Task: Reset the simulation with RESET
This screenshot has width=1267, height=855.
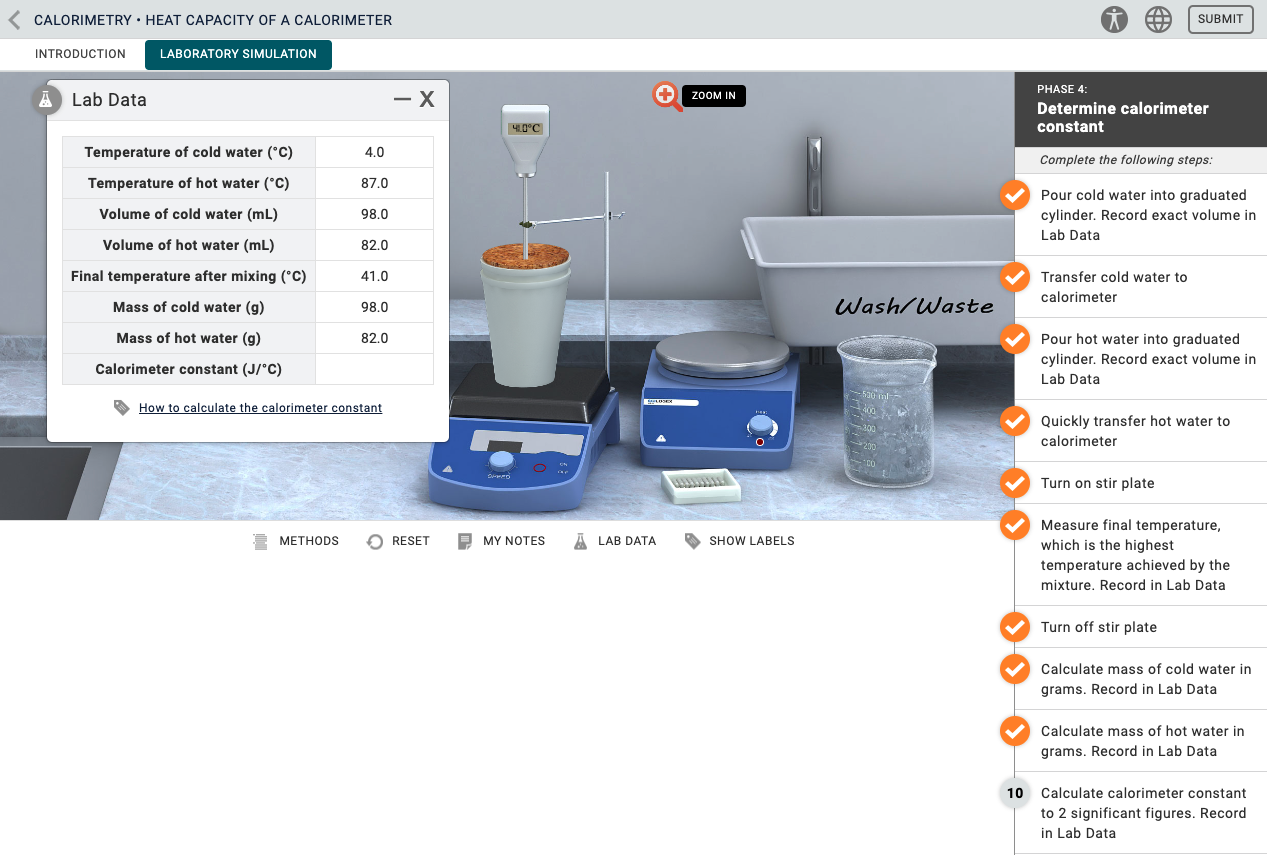Action: coord(398,541)
